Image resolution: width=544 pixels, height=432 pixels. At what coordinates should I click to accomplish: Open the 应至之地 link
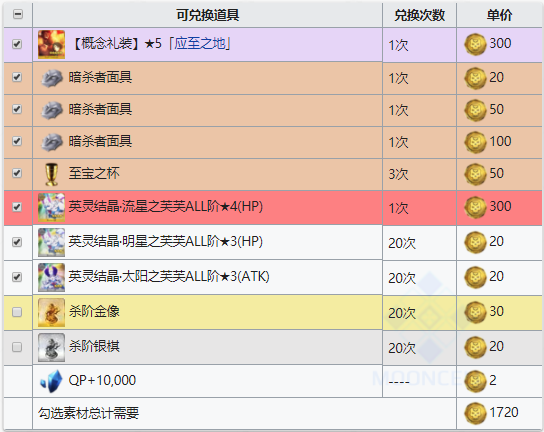point(199,44)
